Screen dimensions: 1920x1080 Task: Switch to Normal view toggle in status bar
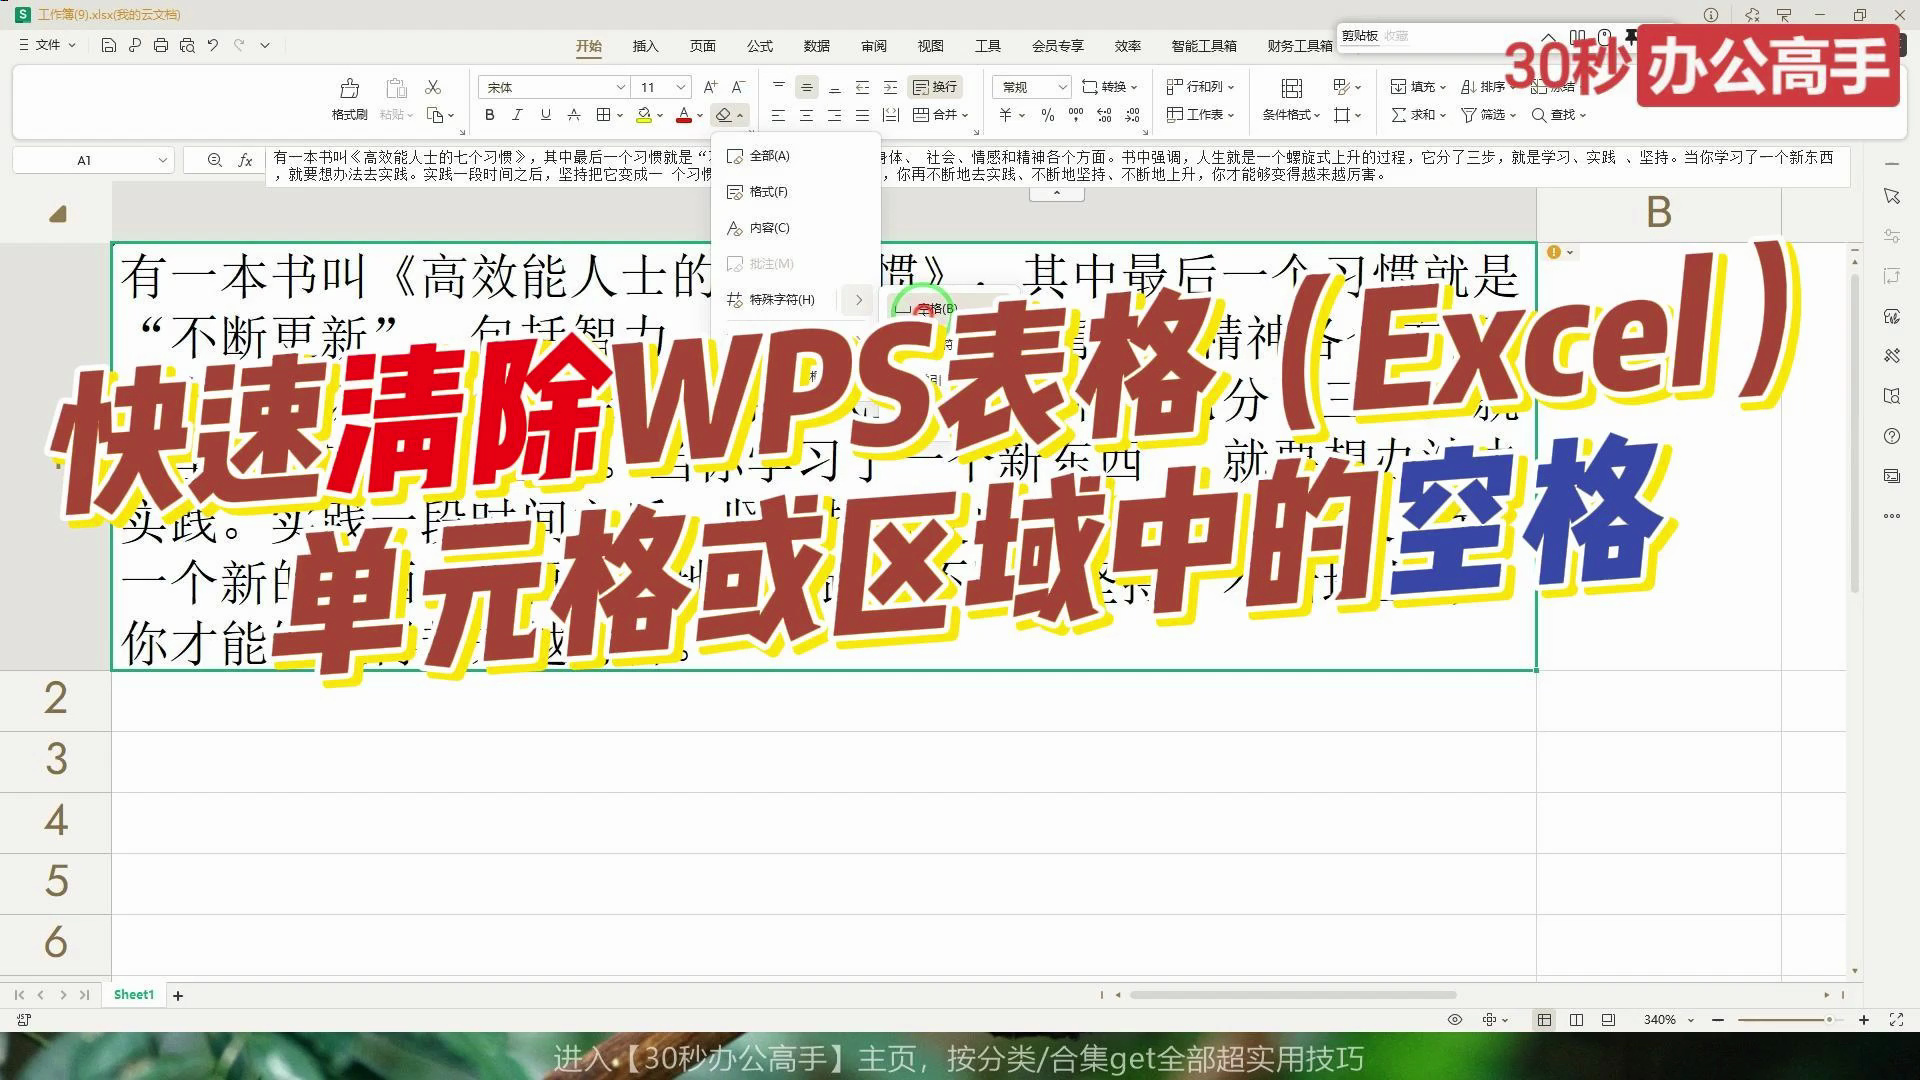[x=1544, y=1019]
